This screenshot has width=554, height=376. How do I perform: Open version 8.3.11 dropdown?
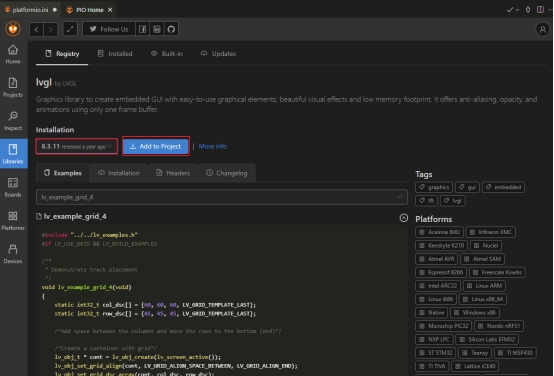[x=76, y=146]
